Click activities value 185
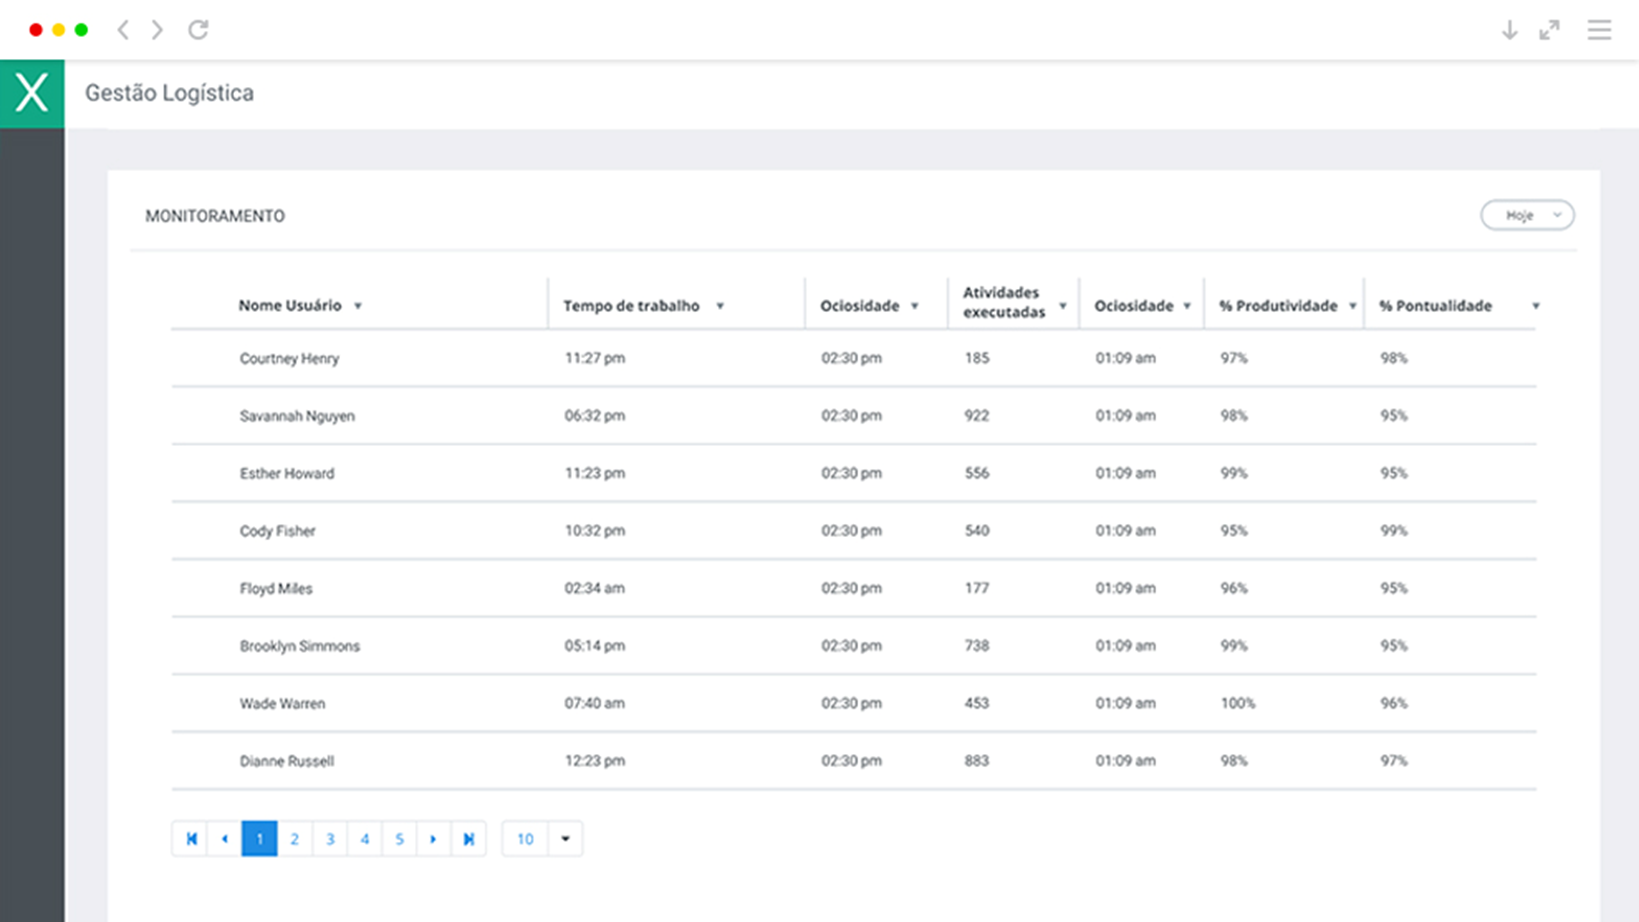This screenshot has height=922, width=1639. click(977, 358)
